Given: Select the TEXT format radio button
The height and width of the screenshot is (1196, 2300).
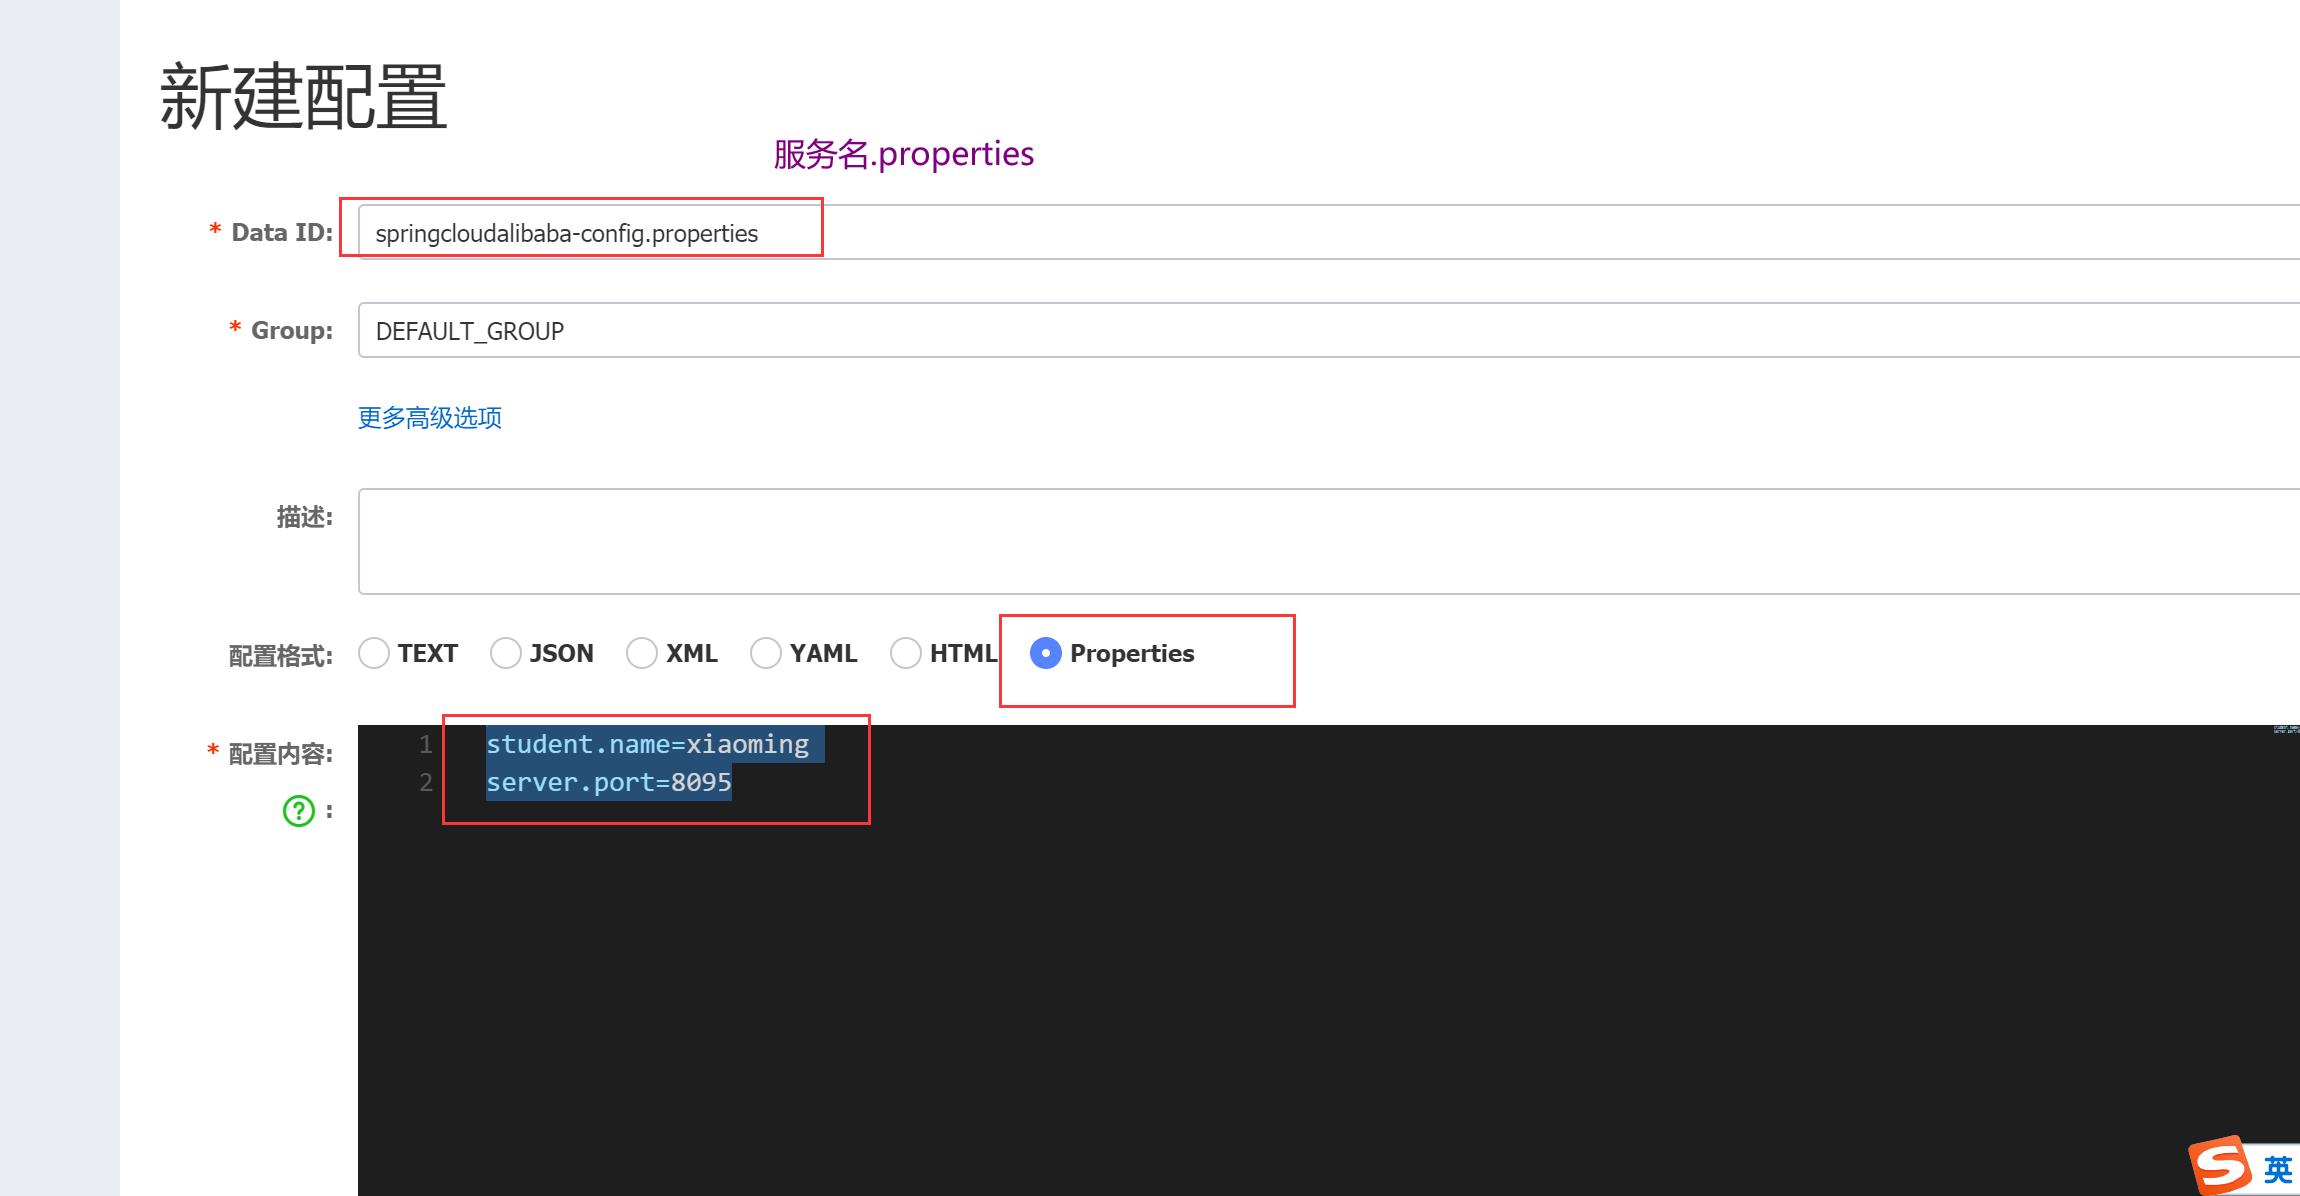Looking at the screenshot, I should coord(374,653).
